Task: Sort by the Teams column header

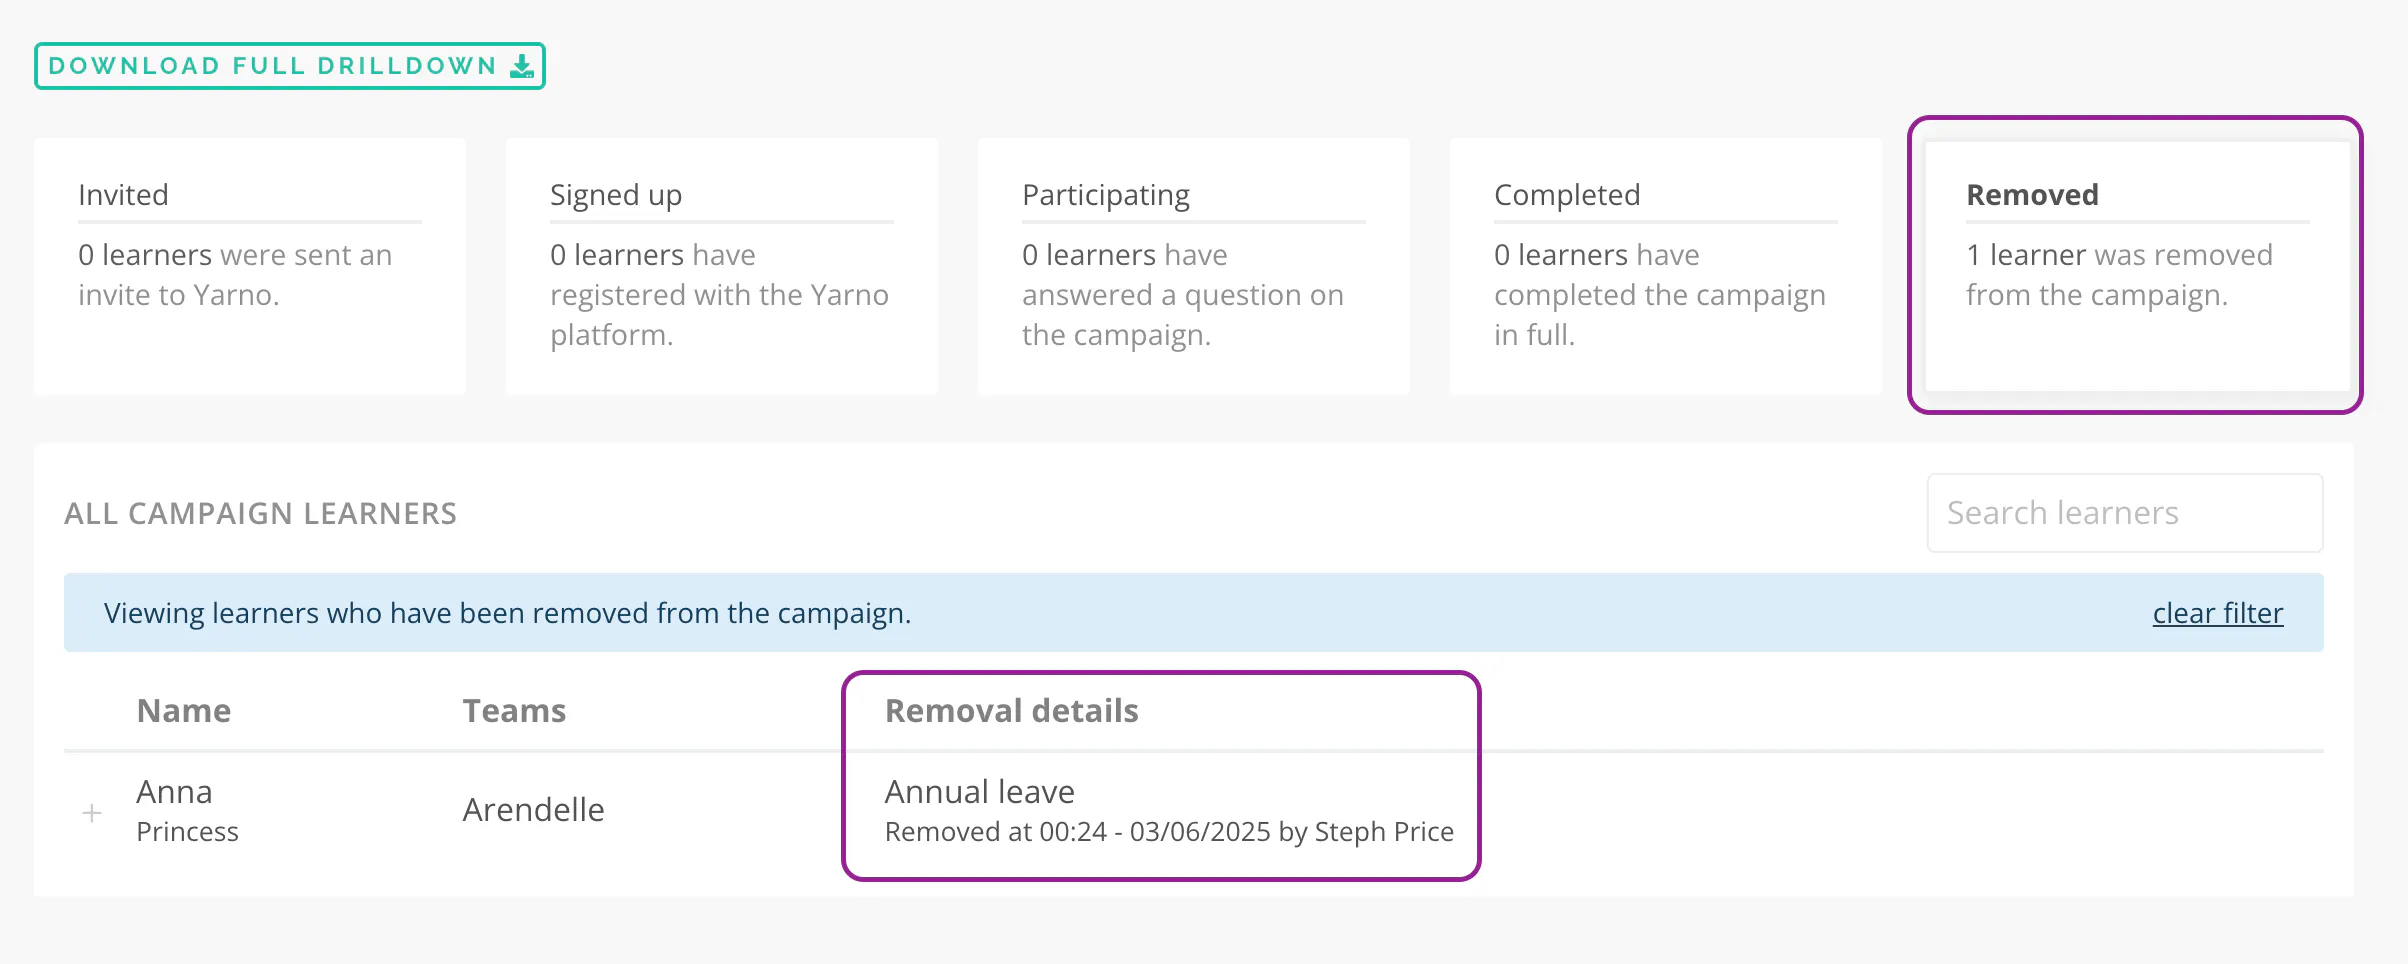Action: (x=514, y=711)
